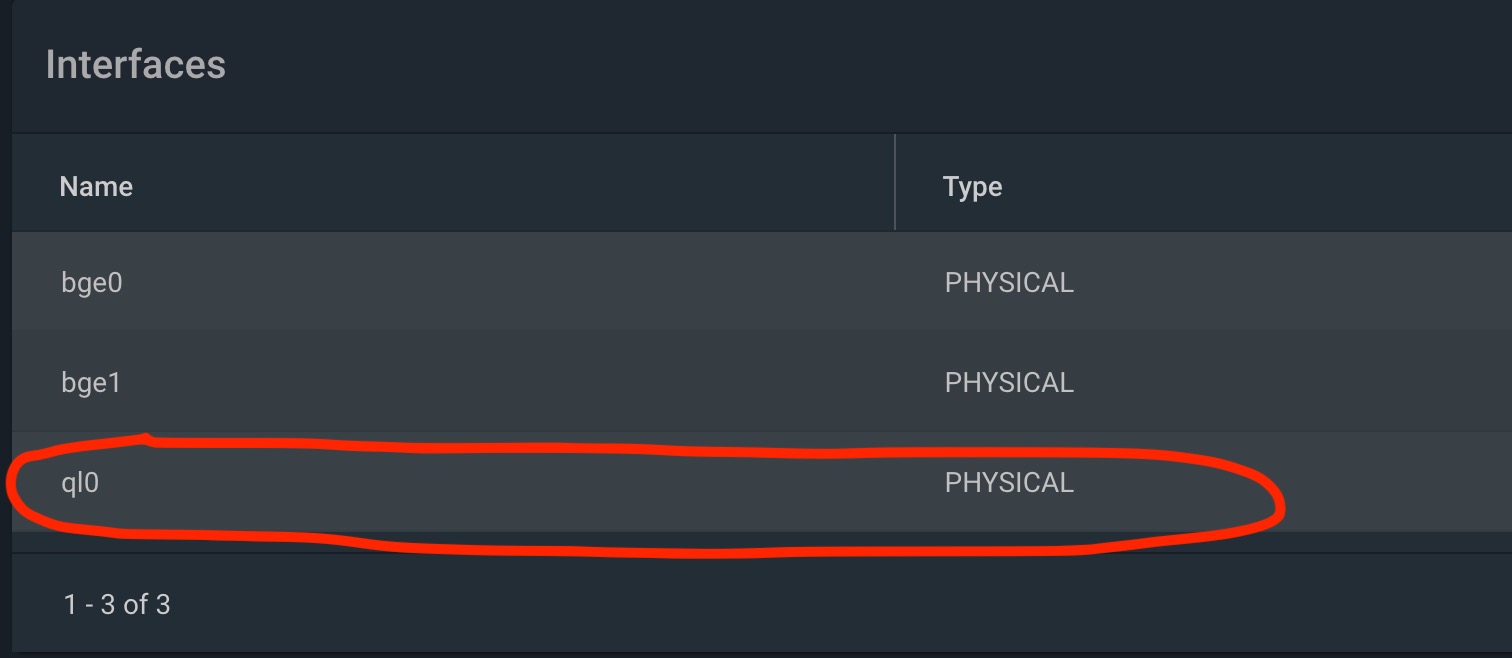
Task: Click the divider between Name and Type headers
Action: (895, 183)
